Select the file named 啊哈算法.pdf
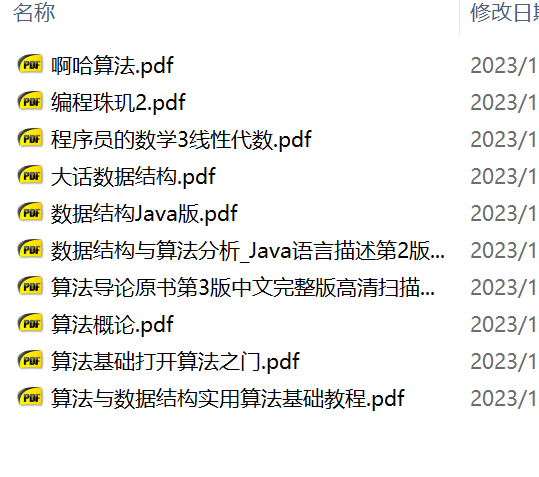Image resolution: width=539 pixels, height=477 pixels. point(112,65)
